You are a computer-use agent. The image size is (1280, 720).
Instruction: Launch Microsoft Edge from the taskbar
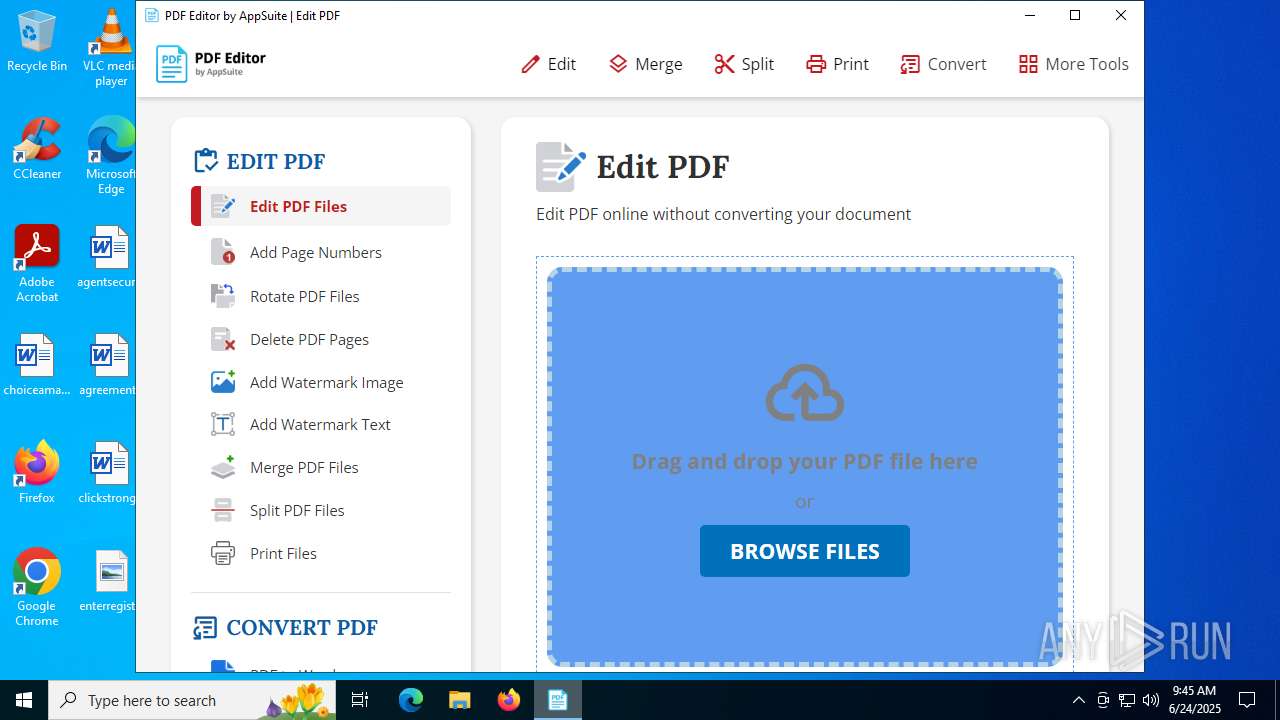tap(411, 700)
